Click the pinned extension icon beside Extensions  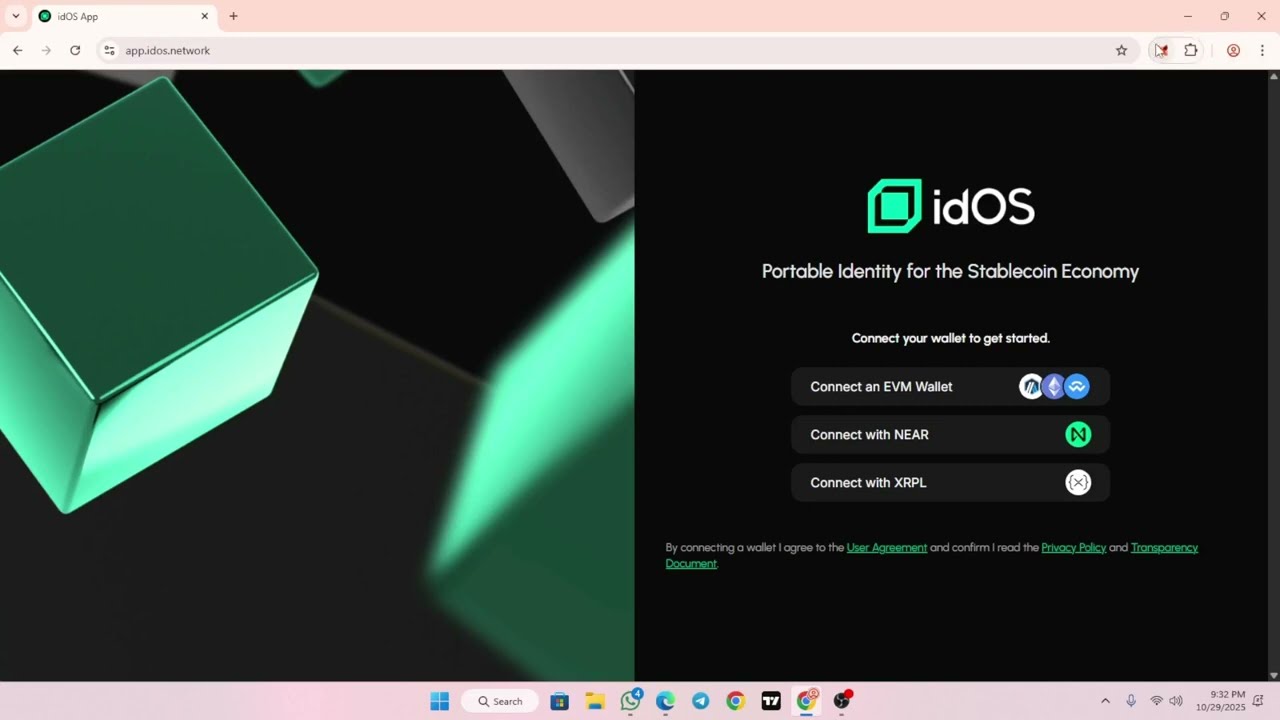click(x=1161, y=50)
